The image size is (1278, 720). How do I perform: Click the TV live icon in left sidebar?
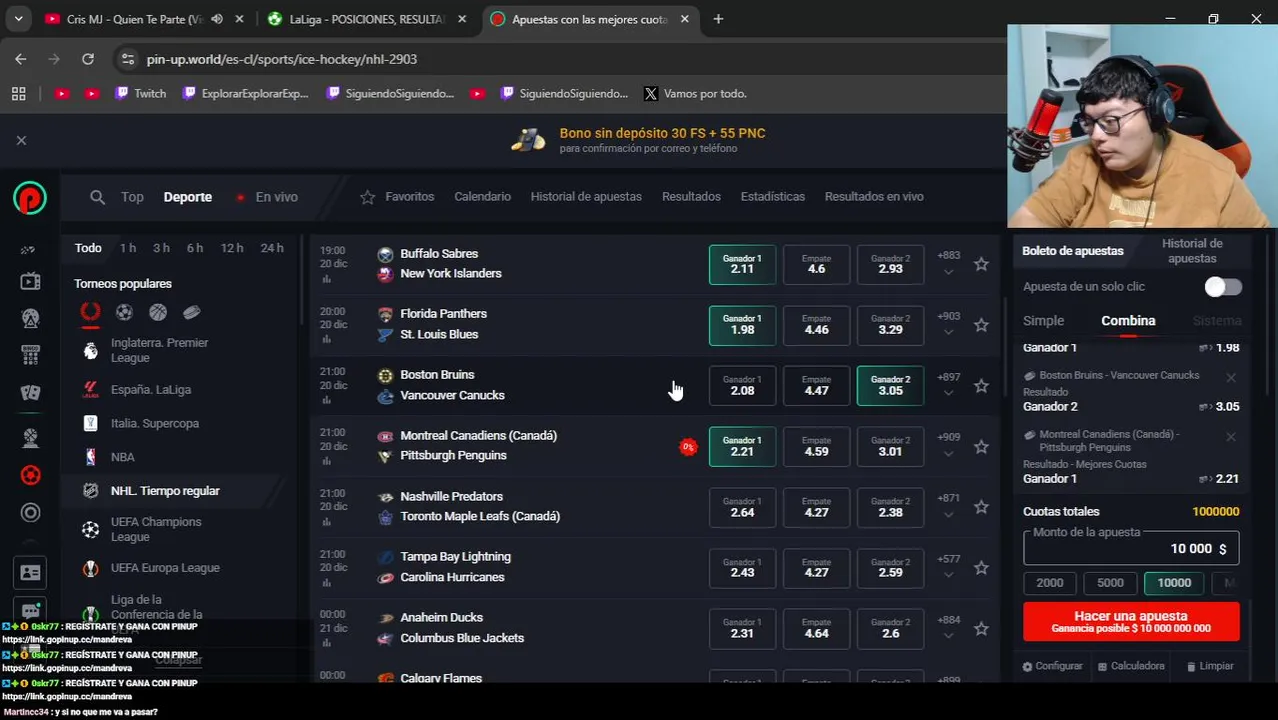pos(30,282)
